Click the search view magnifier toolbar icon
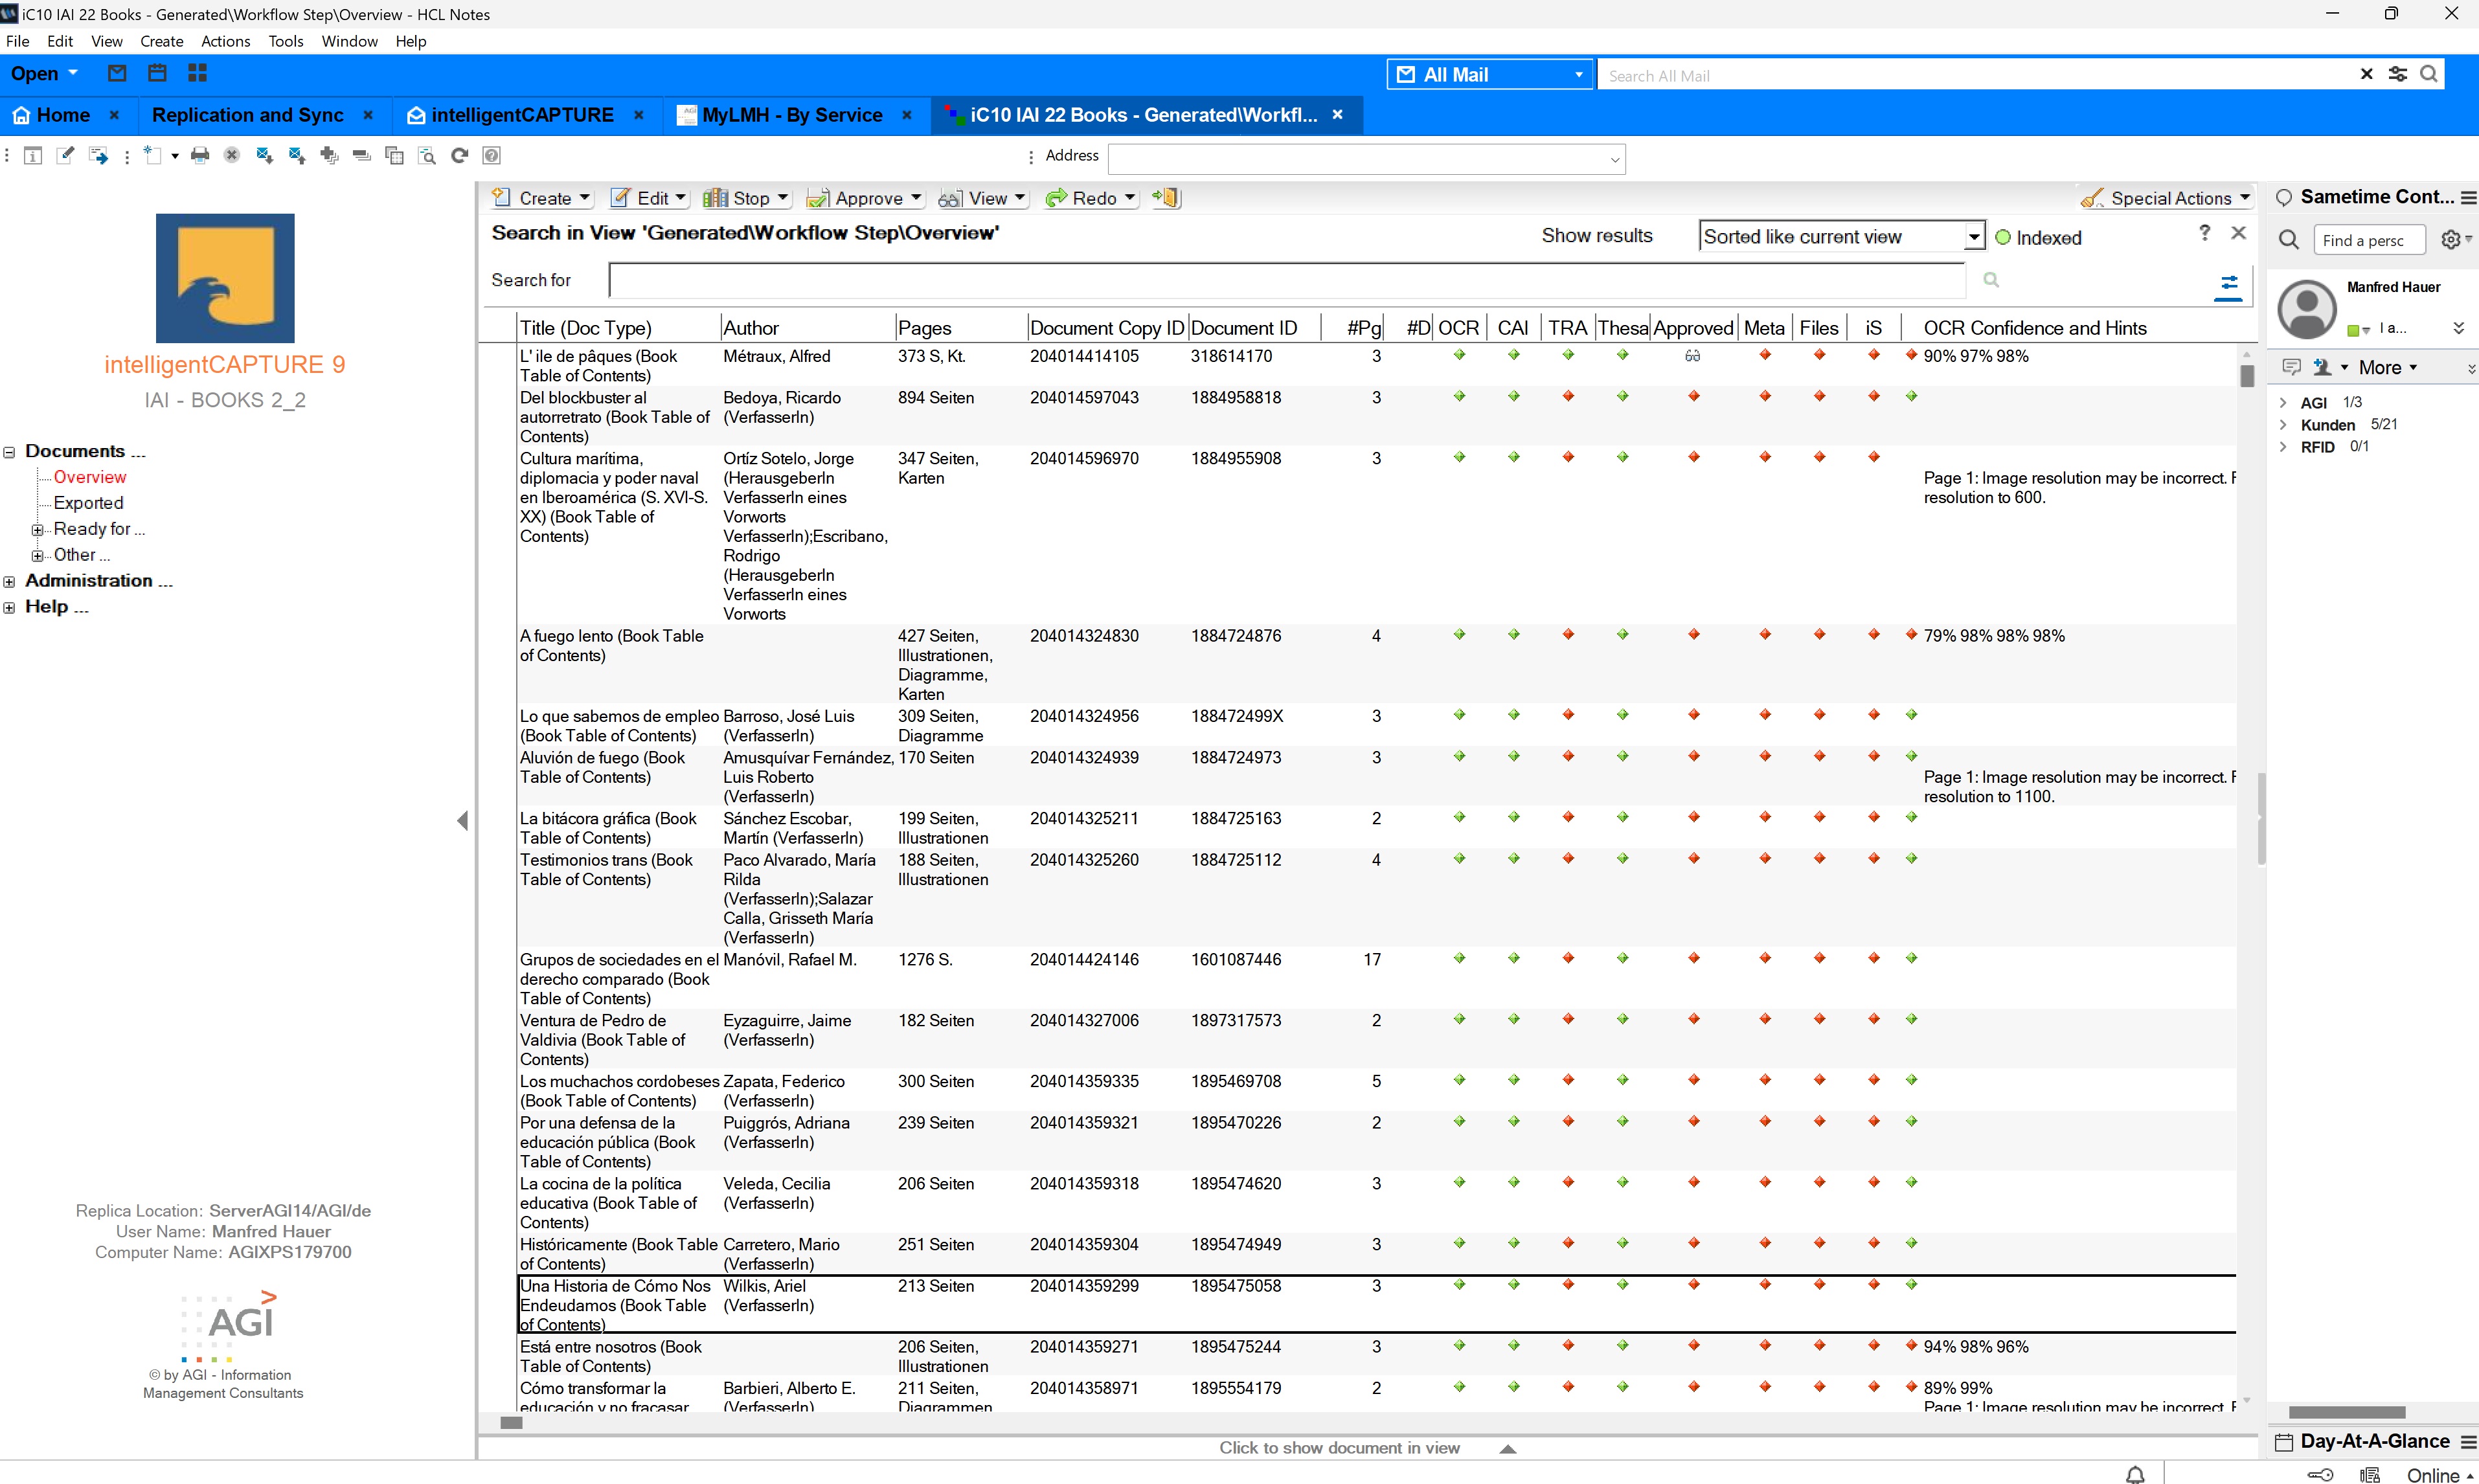Image resolution: width=2479 pixels, height=1484 pixels. click(x=427, y=155)
